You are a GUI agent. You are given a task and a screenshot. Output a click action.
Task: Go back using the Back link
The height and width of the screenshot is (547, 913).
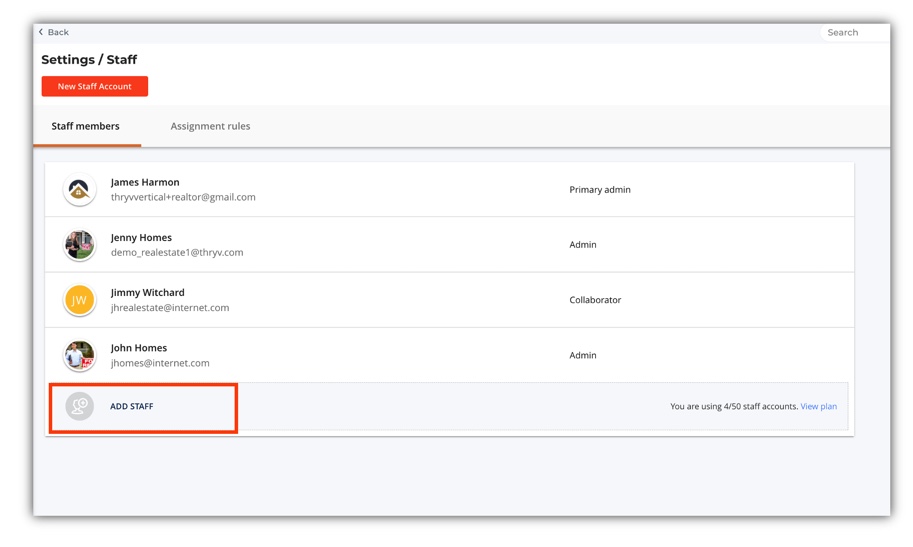[x=58, y=32]
